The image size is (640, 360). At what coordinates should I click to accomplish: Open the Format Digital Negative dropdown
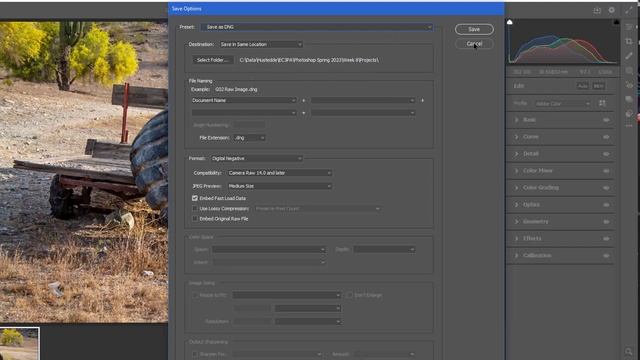tap(257, 158)
